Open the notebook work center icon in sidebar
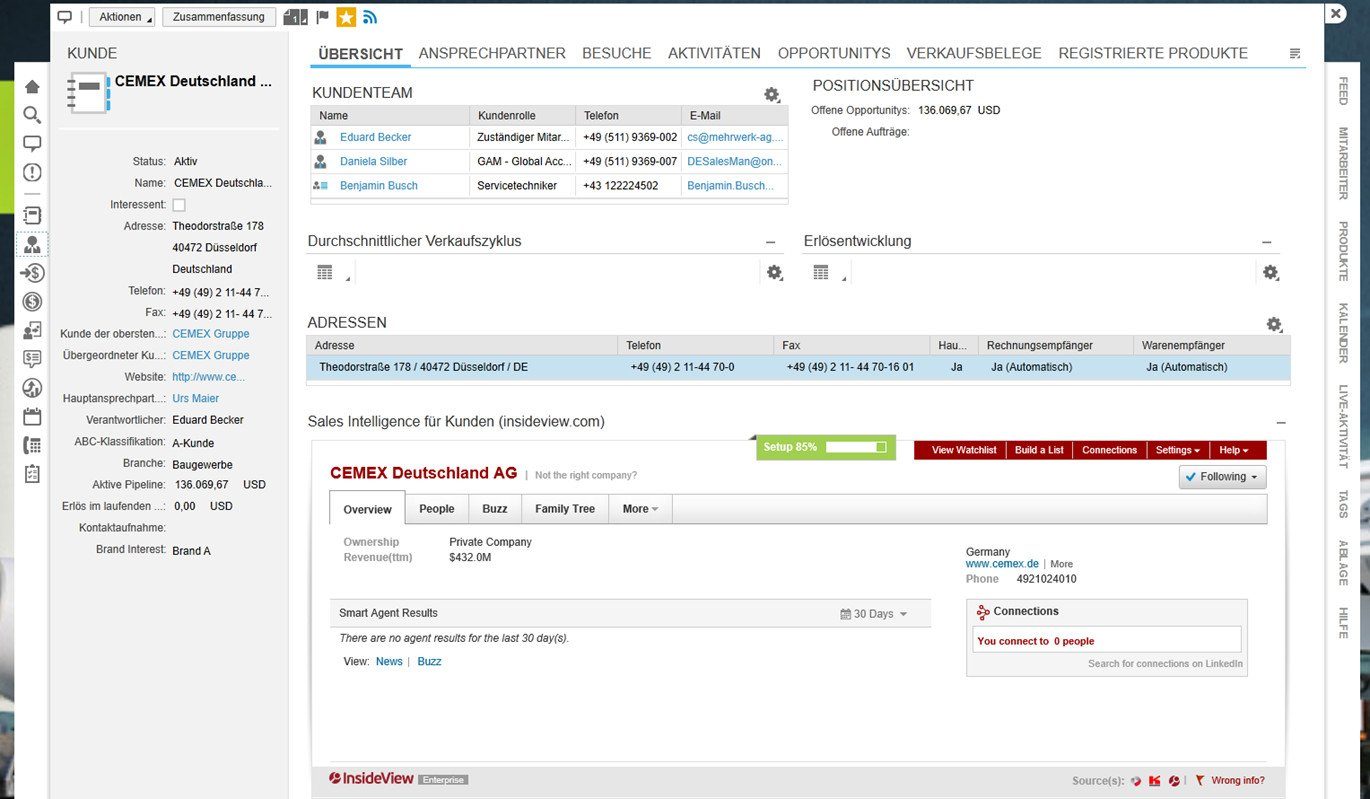Image resolution: width=1370 pixels, height=799 pixels. pyautogui.click(x=32, y=215)
